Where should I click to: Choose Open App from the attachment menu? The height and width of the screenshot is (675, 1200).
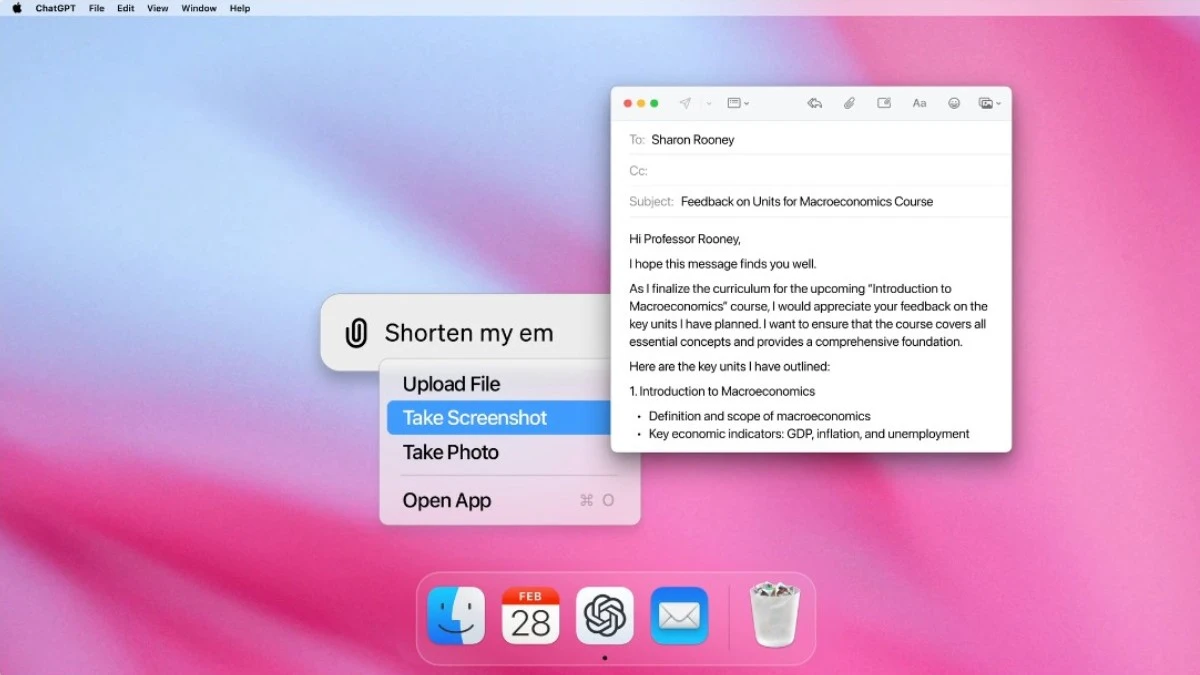pyautogui.click(x=446, y=500)
